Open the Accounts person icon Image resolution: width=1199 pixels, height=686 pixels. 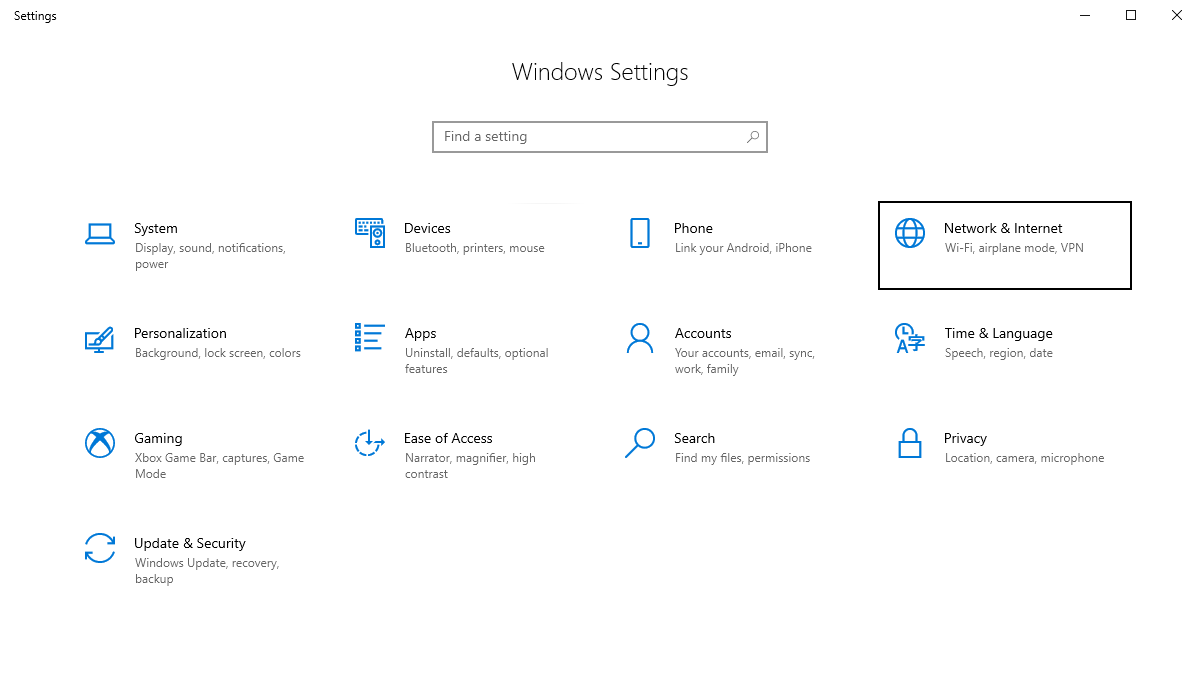pyautogui.click(x=640, y=340)
